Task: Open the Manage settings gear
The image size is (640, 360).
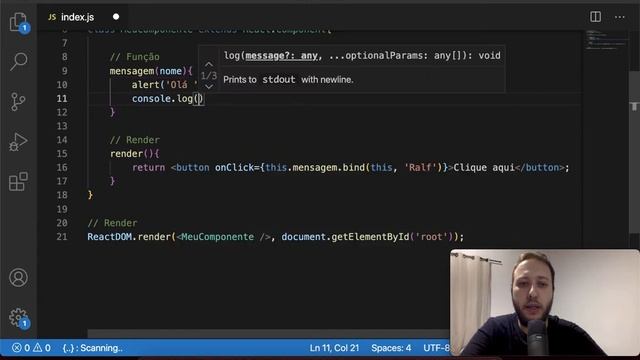Action: (18, 317)
